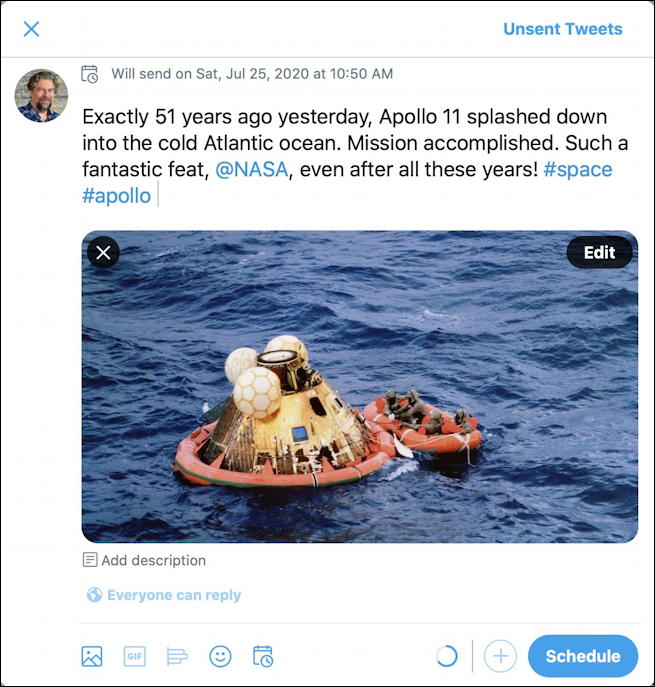Screen dimensions: 655x687
Task: Open the emoji picker
Action: click(220, 657)
